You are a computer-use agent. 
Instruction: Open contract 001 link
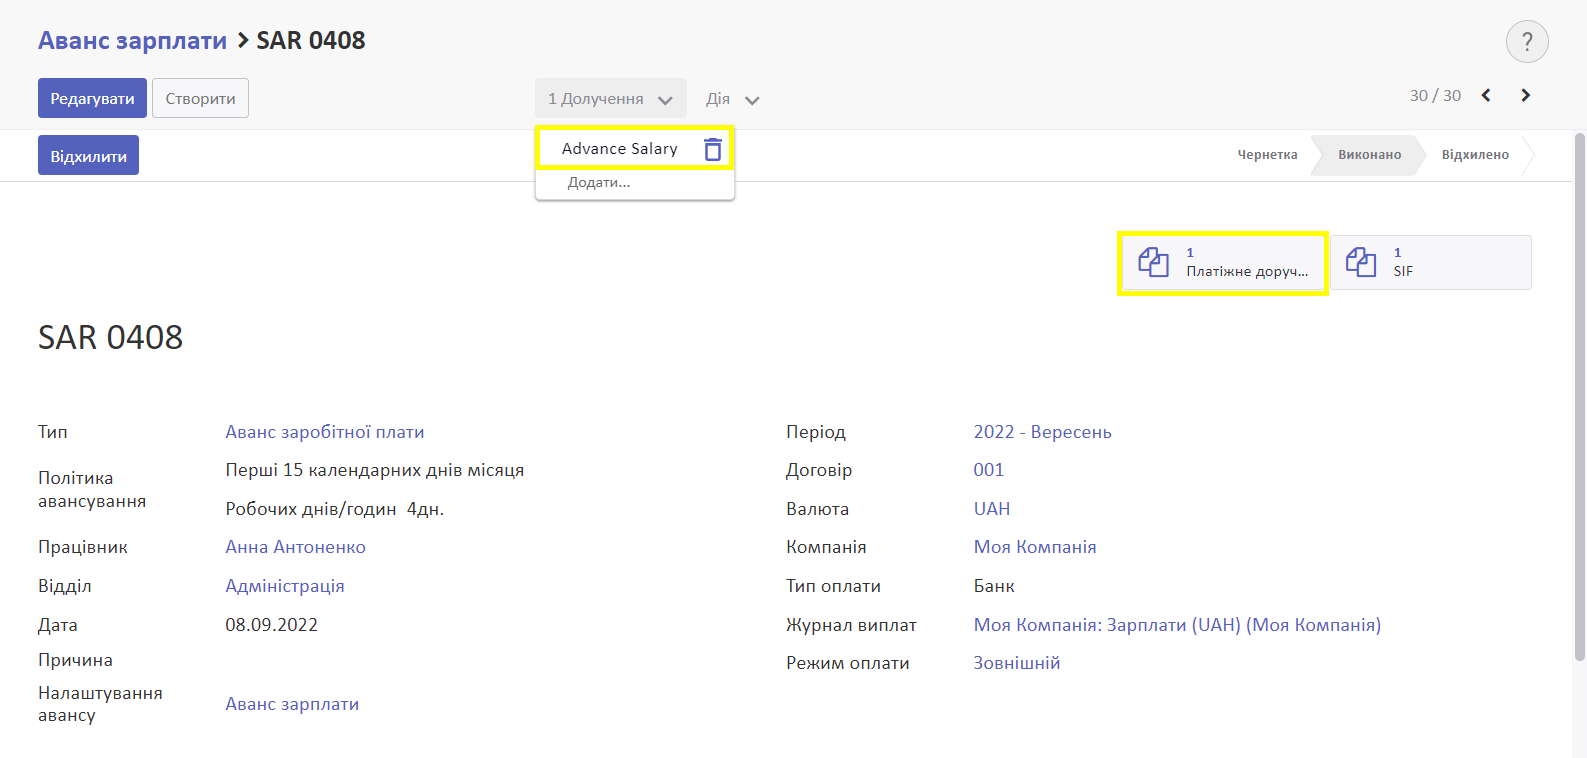[x=988, y=470]
